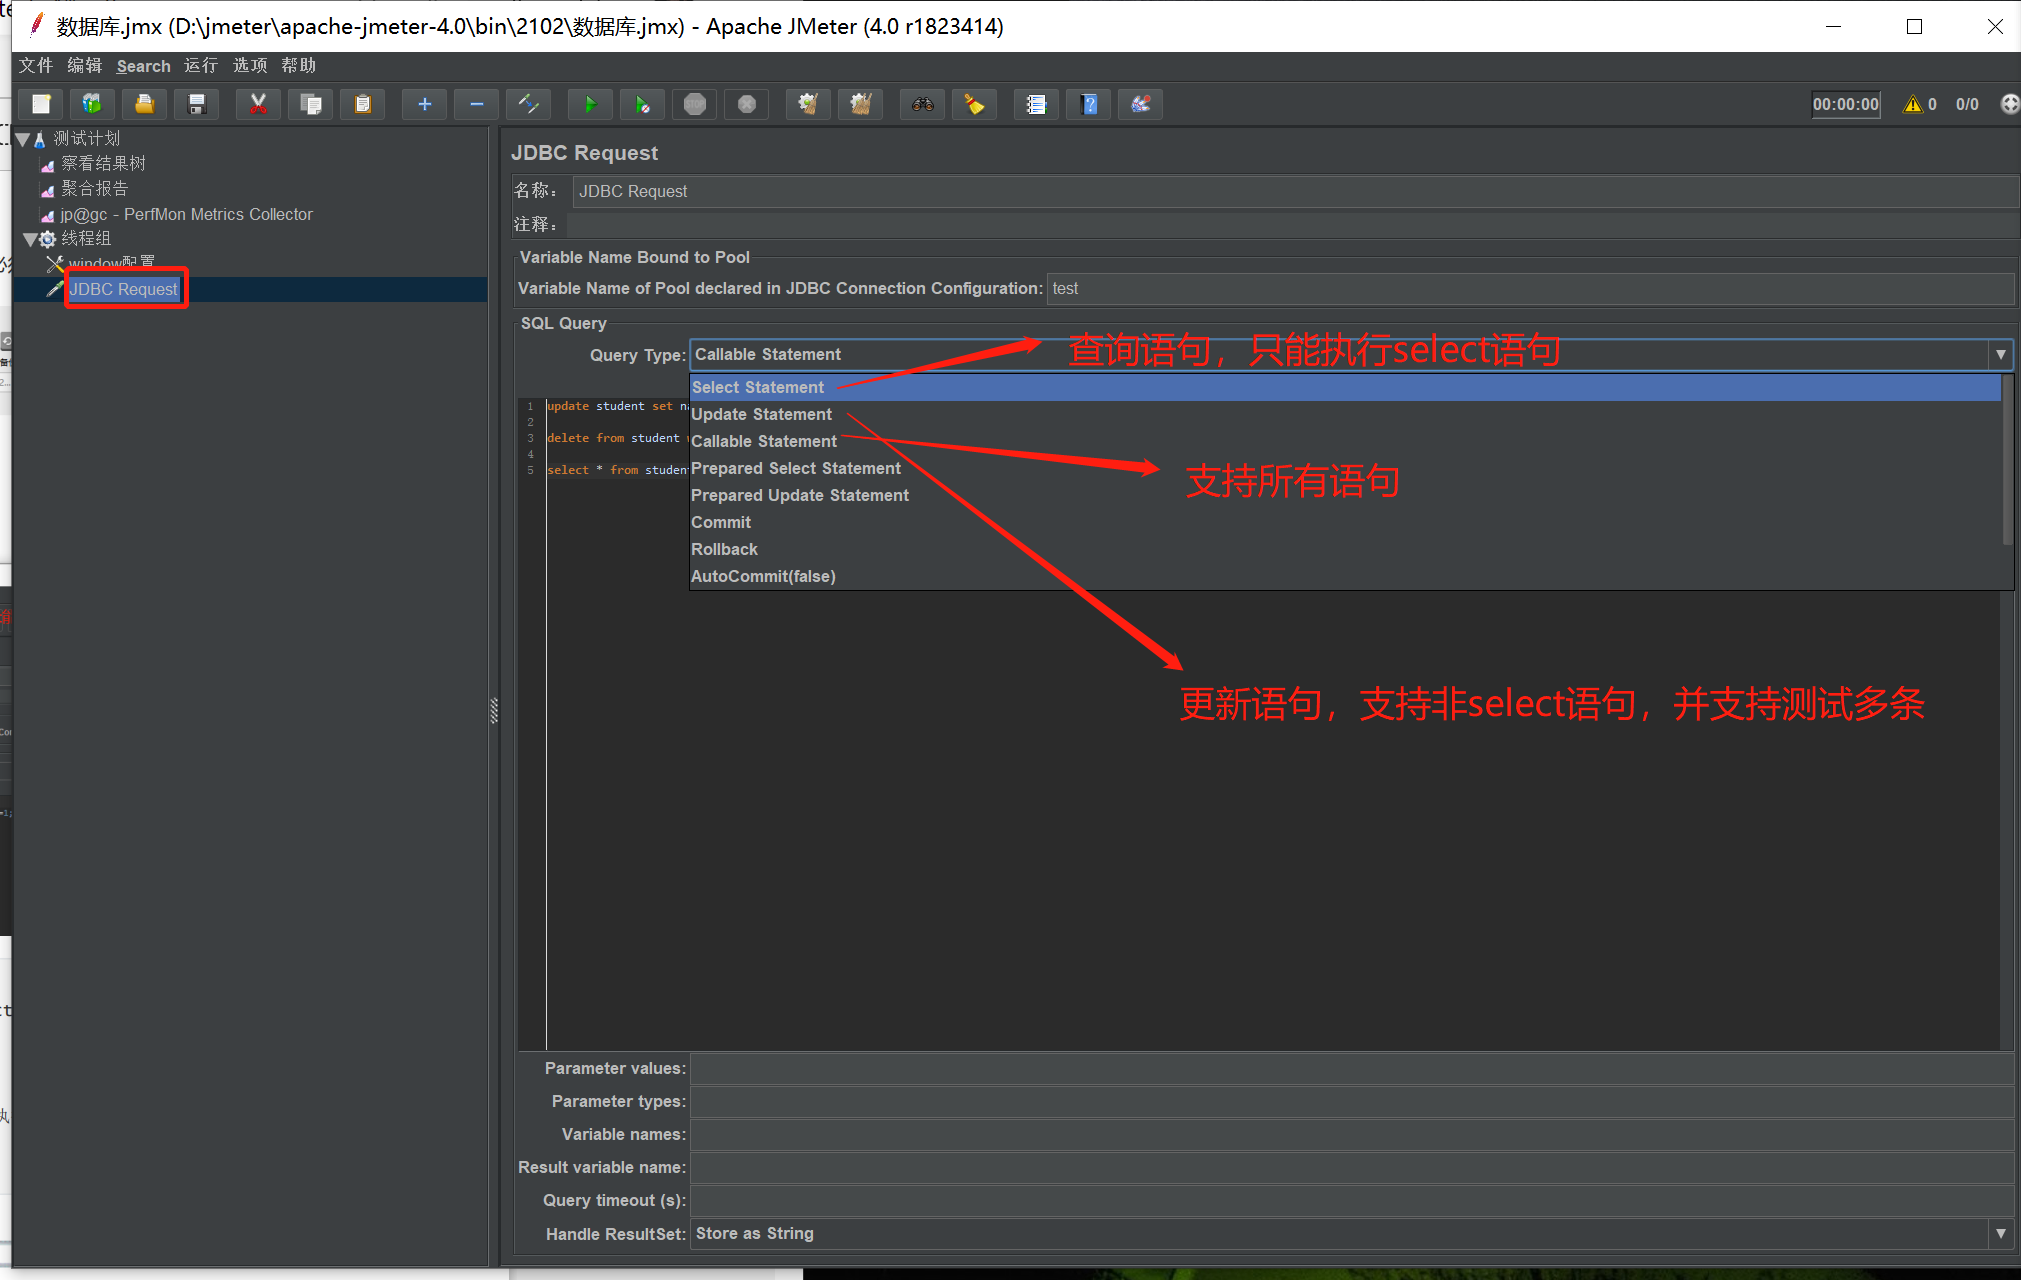Screen dimensions: 2021x1280
Task: Open the Search menu
Action: tap(143, 66)
